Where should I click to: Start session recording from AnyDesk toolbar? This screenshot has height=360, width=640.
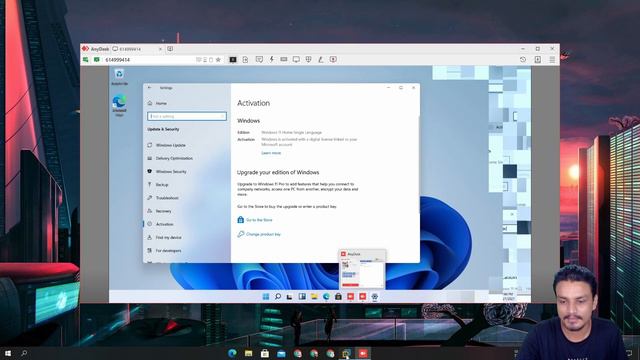tap(333, 60)
